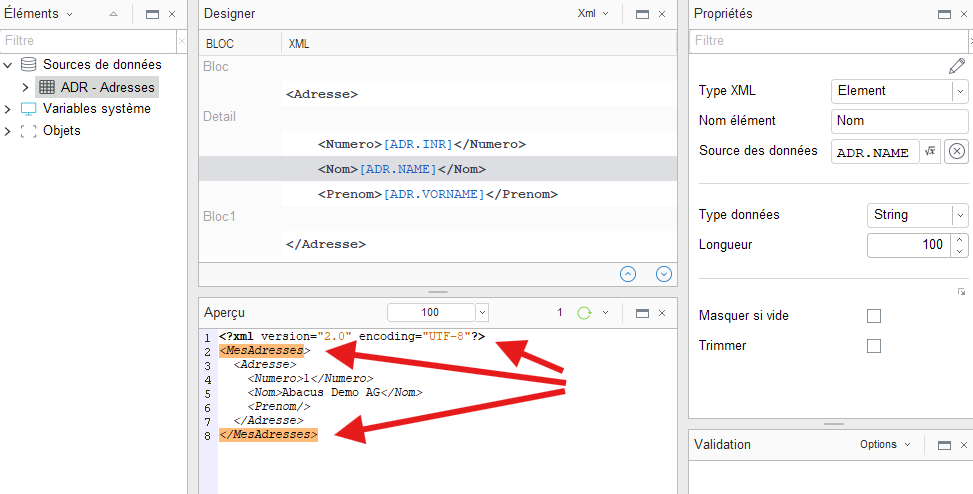Screen dimensions: 973x494
Task: Maximize the Validation panel
Action: [x=944, y=445]
